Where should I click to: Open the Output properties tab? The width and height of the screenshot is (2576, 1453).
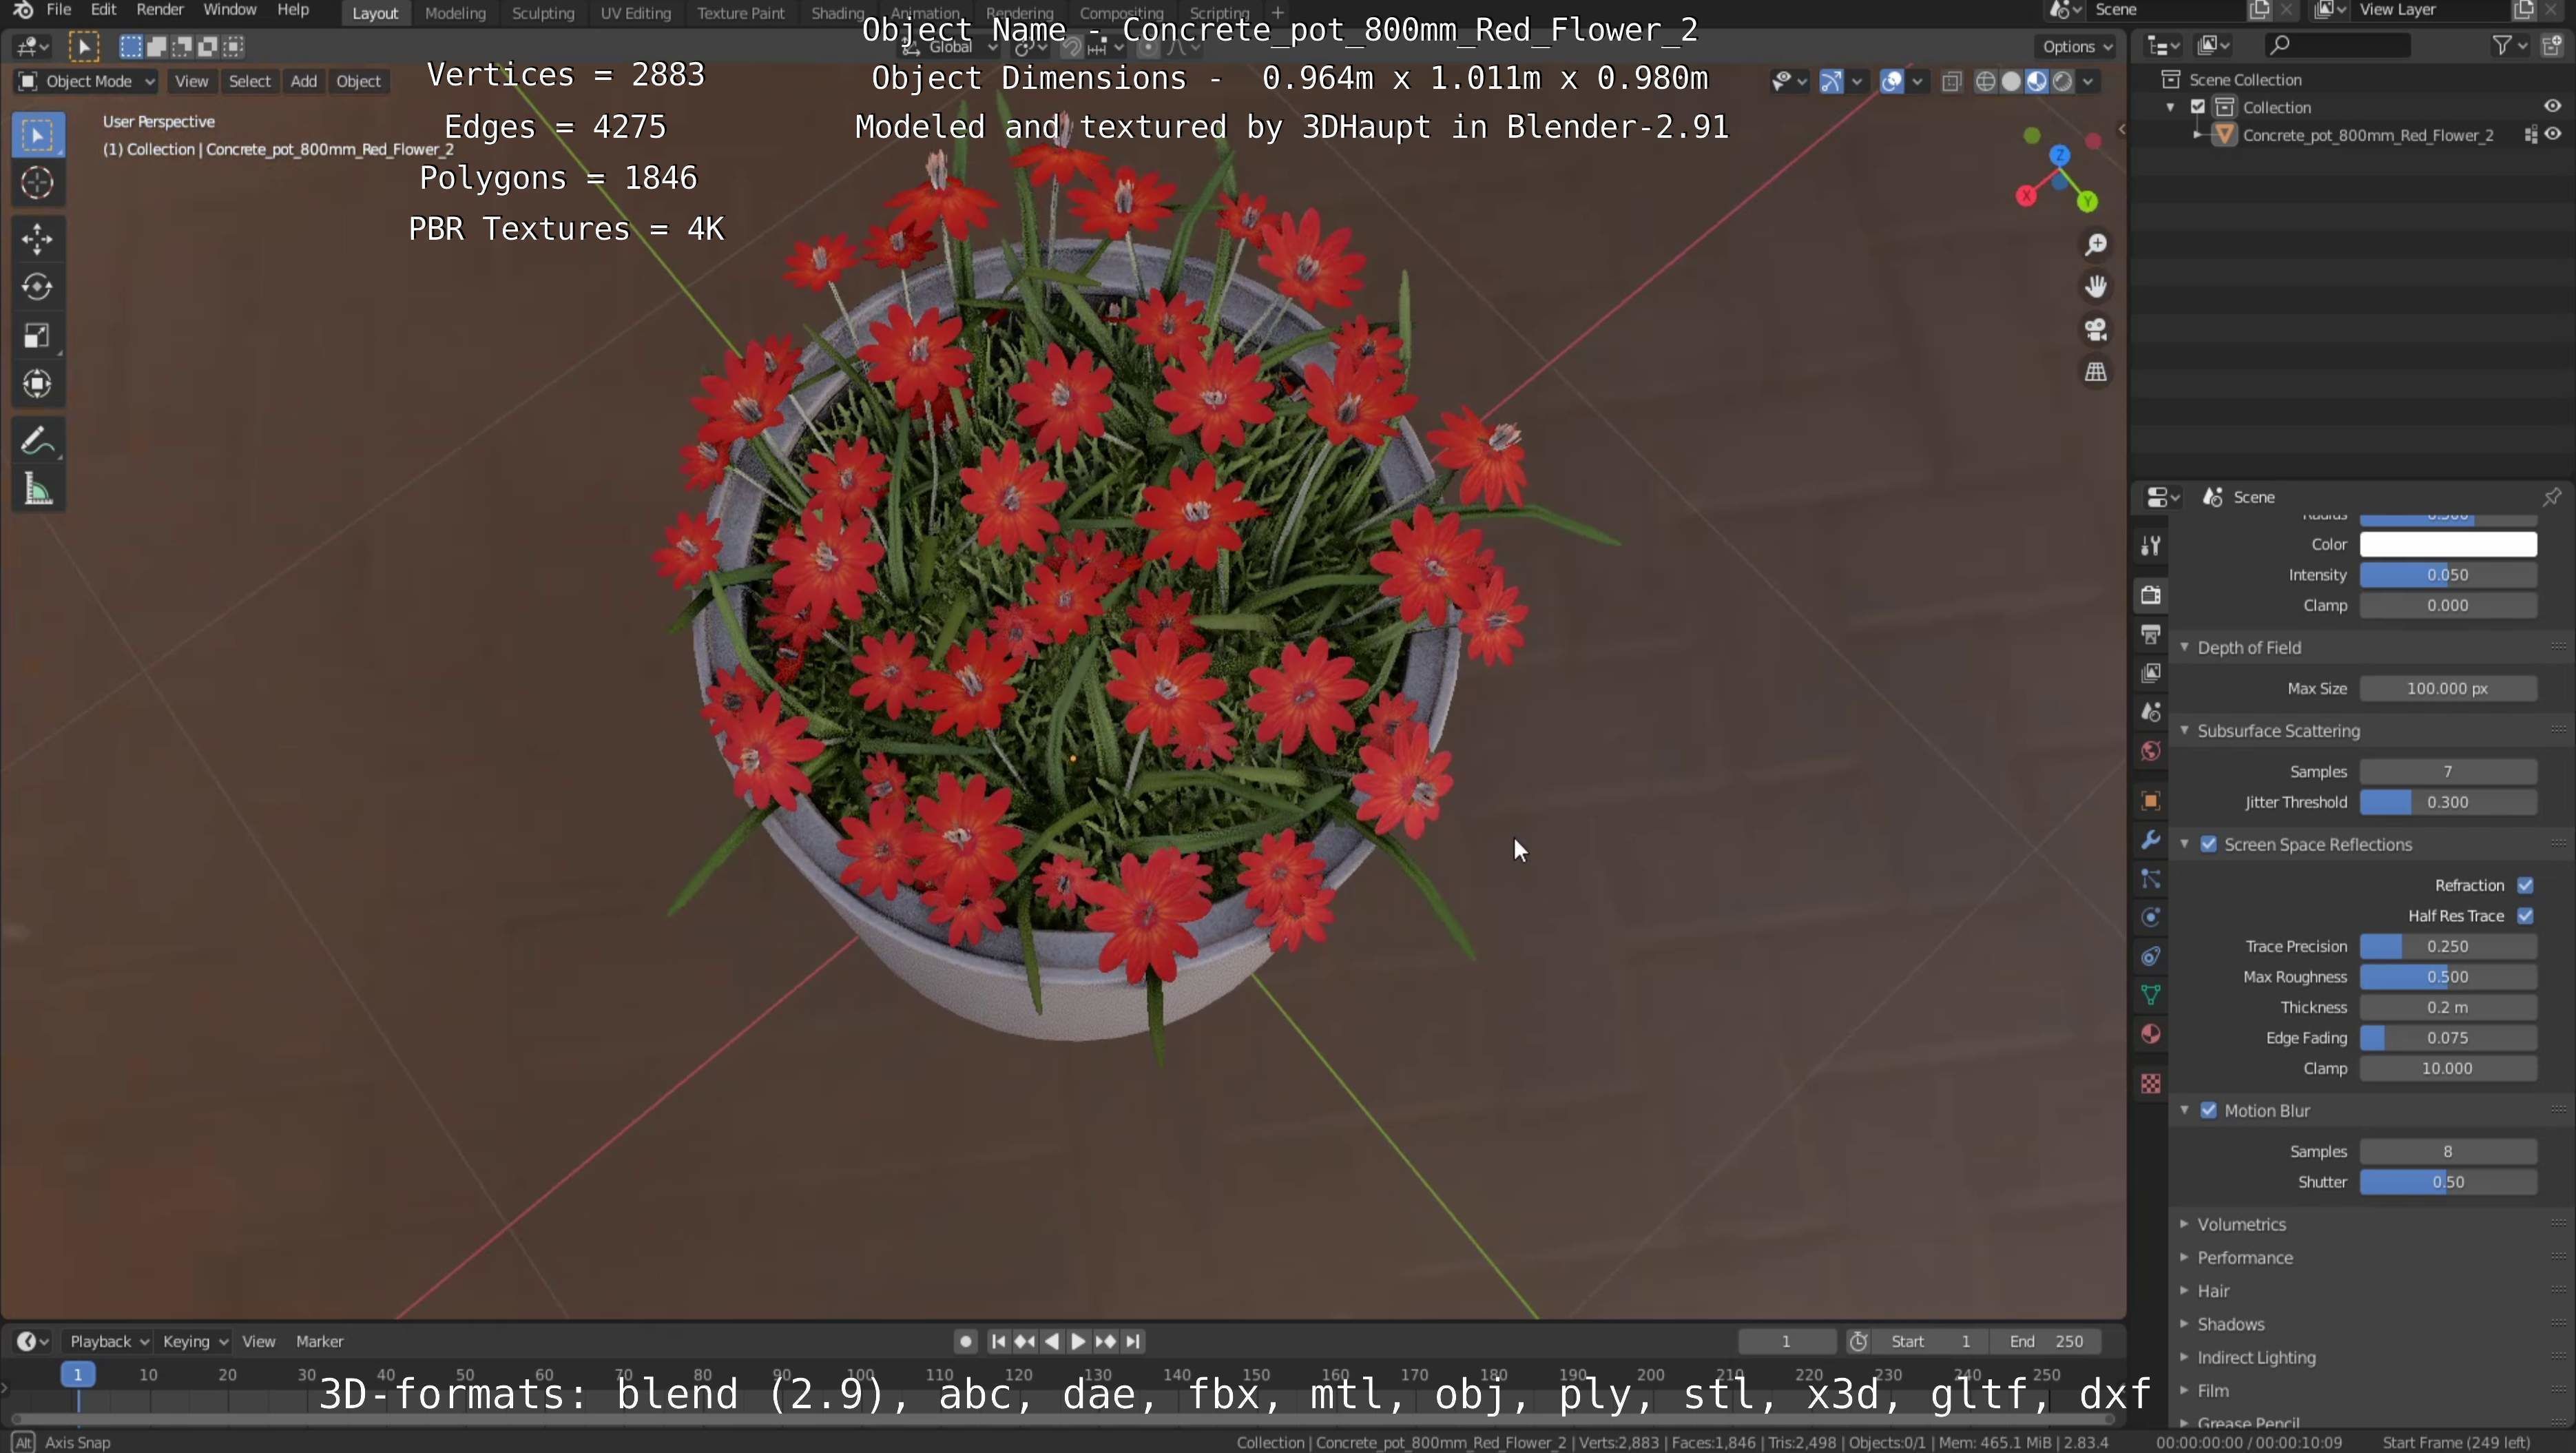pos(2151,634)
